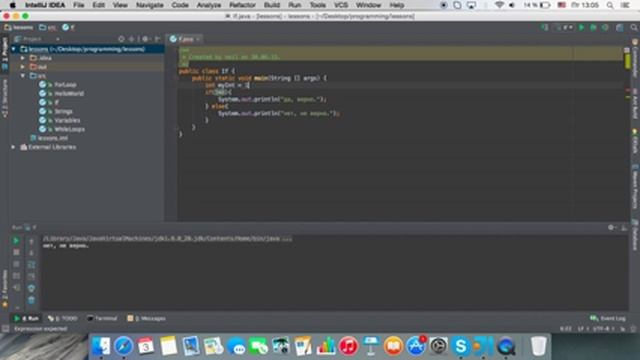Open the Terminal tool window tab
640x360 pixels.
(102, 318)
